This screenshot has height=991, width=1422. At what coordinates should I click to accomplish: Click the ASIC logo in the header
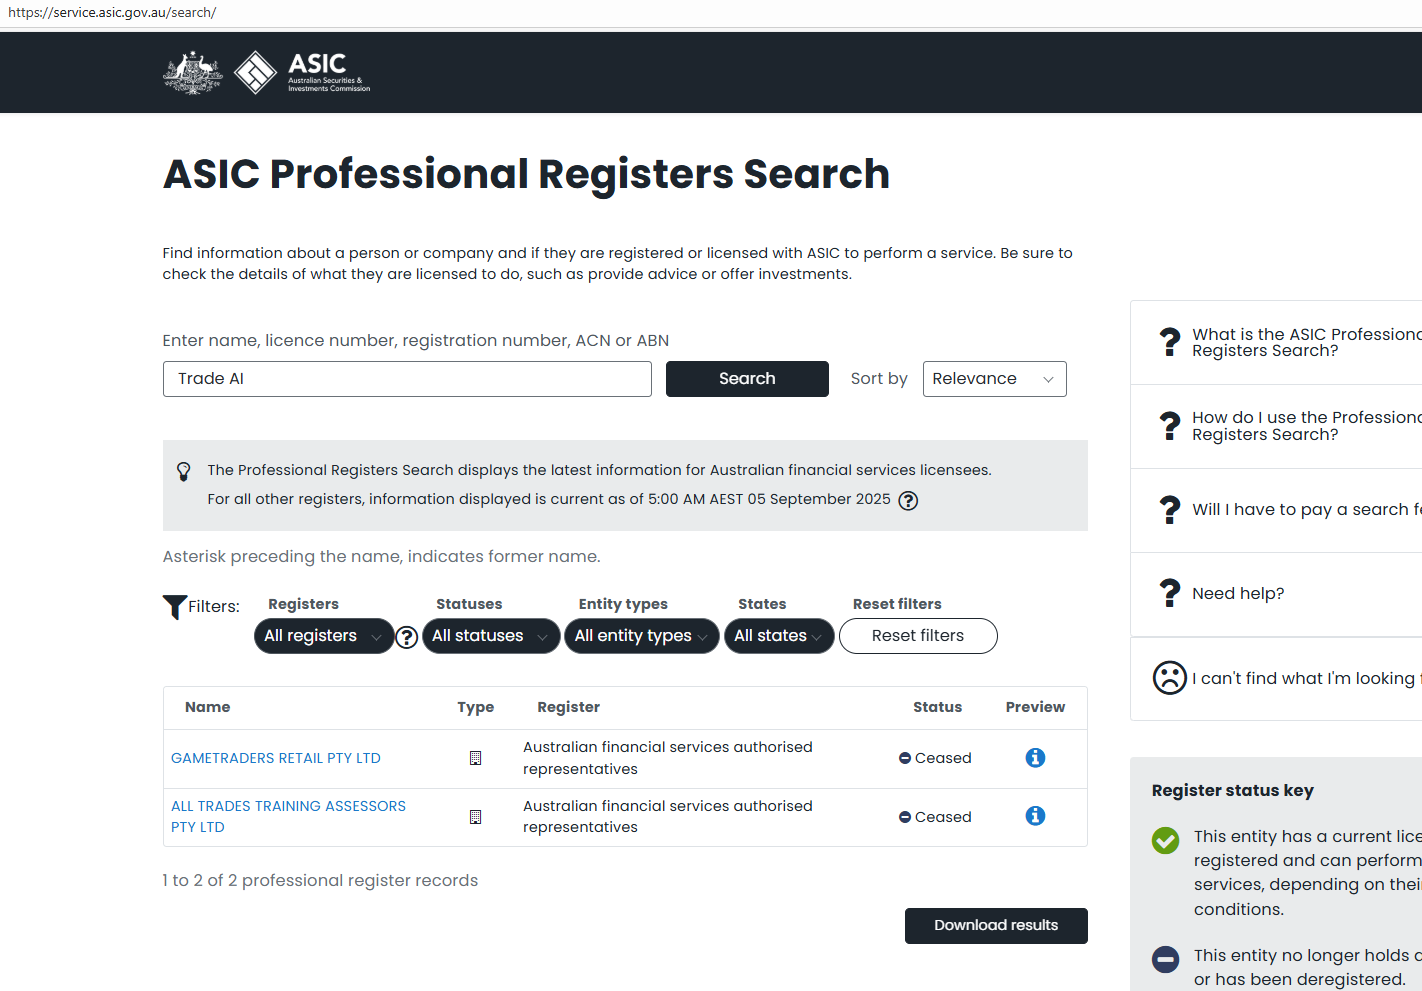click(302, 72)
